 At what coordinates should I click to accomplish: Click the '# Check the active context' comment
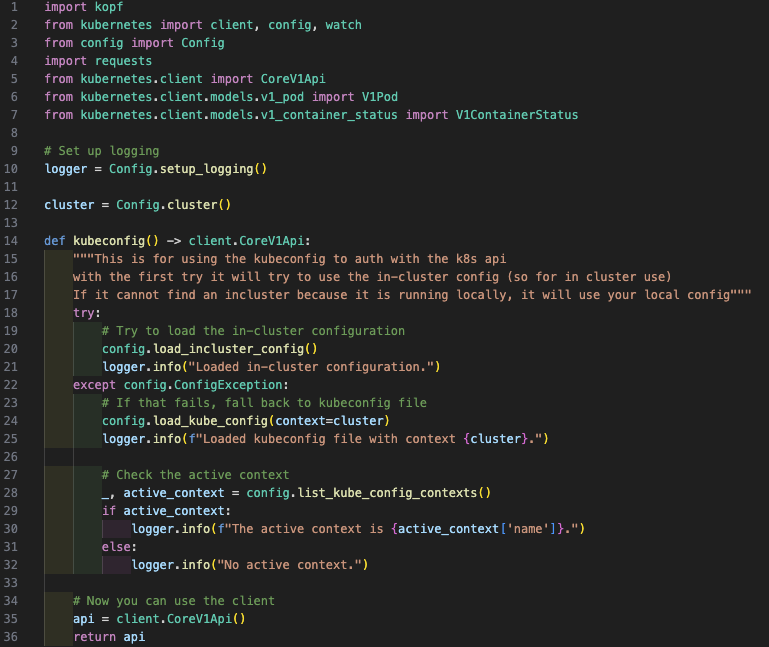point(196,475)
